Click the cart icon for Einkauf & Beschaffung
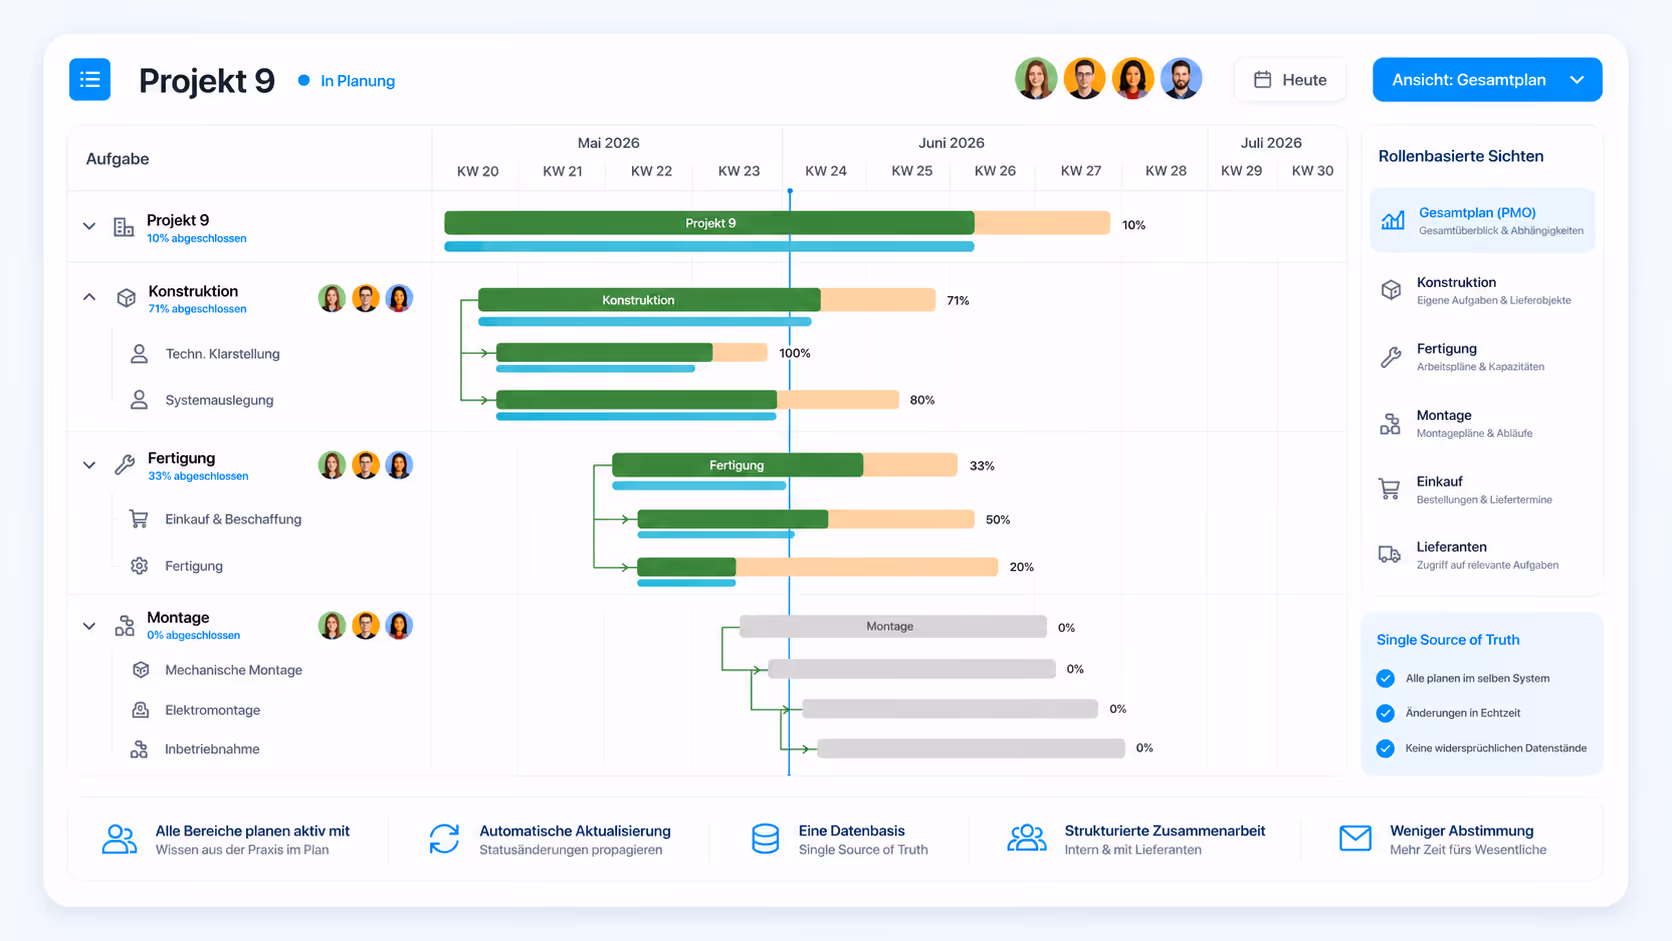 [x=139, y=519]
